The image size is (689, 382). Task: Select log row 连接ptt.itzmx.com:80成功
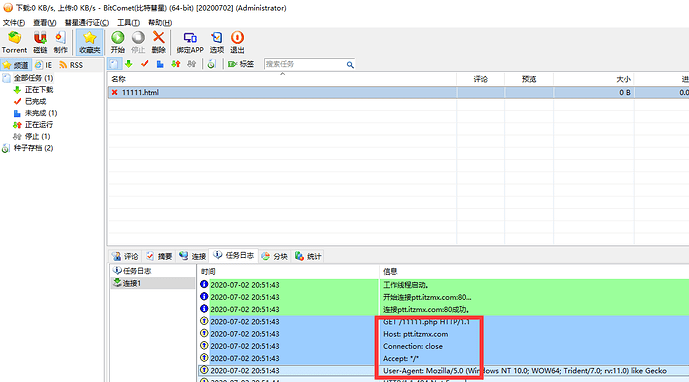(x=443, y=309)
